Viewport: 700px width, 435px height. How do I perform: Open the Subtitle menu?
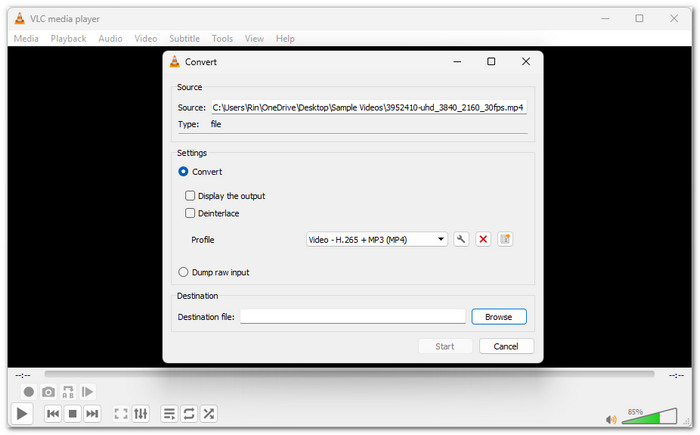point(184,38)
